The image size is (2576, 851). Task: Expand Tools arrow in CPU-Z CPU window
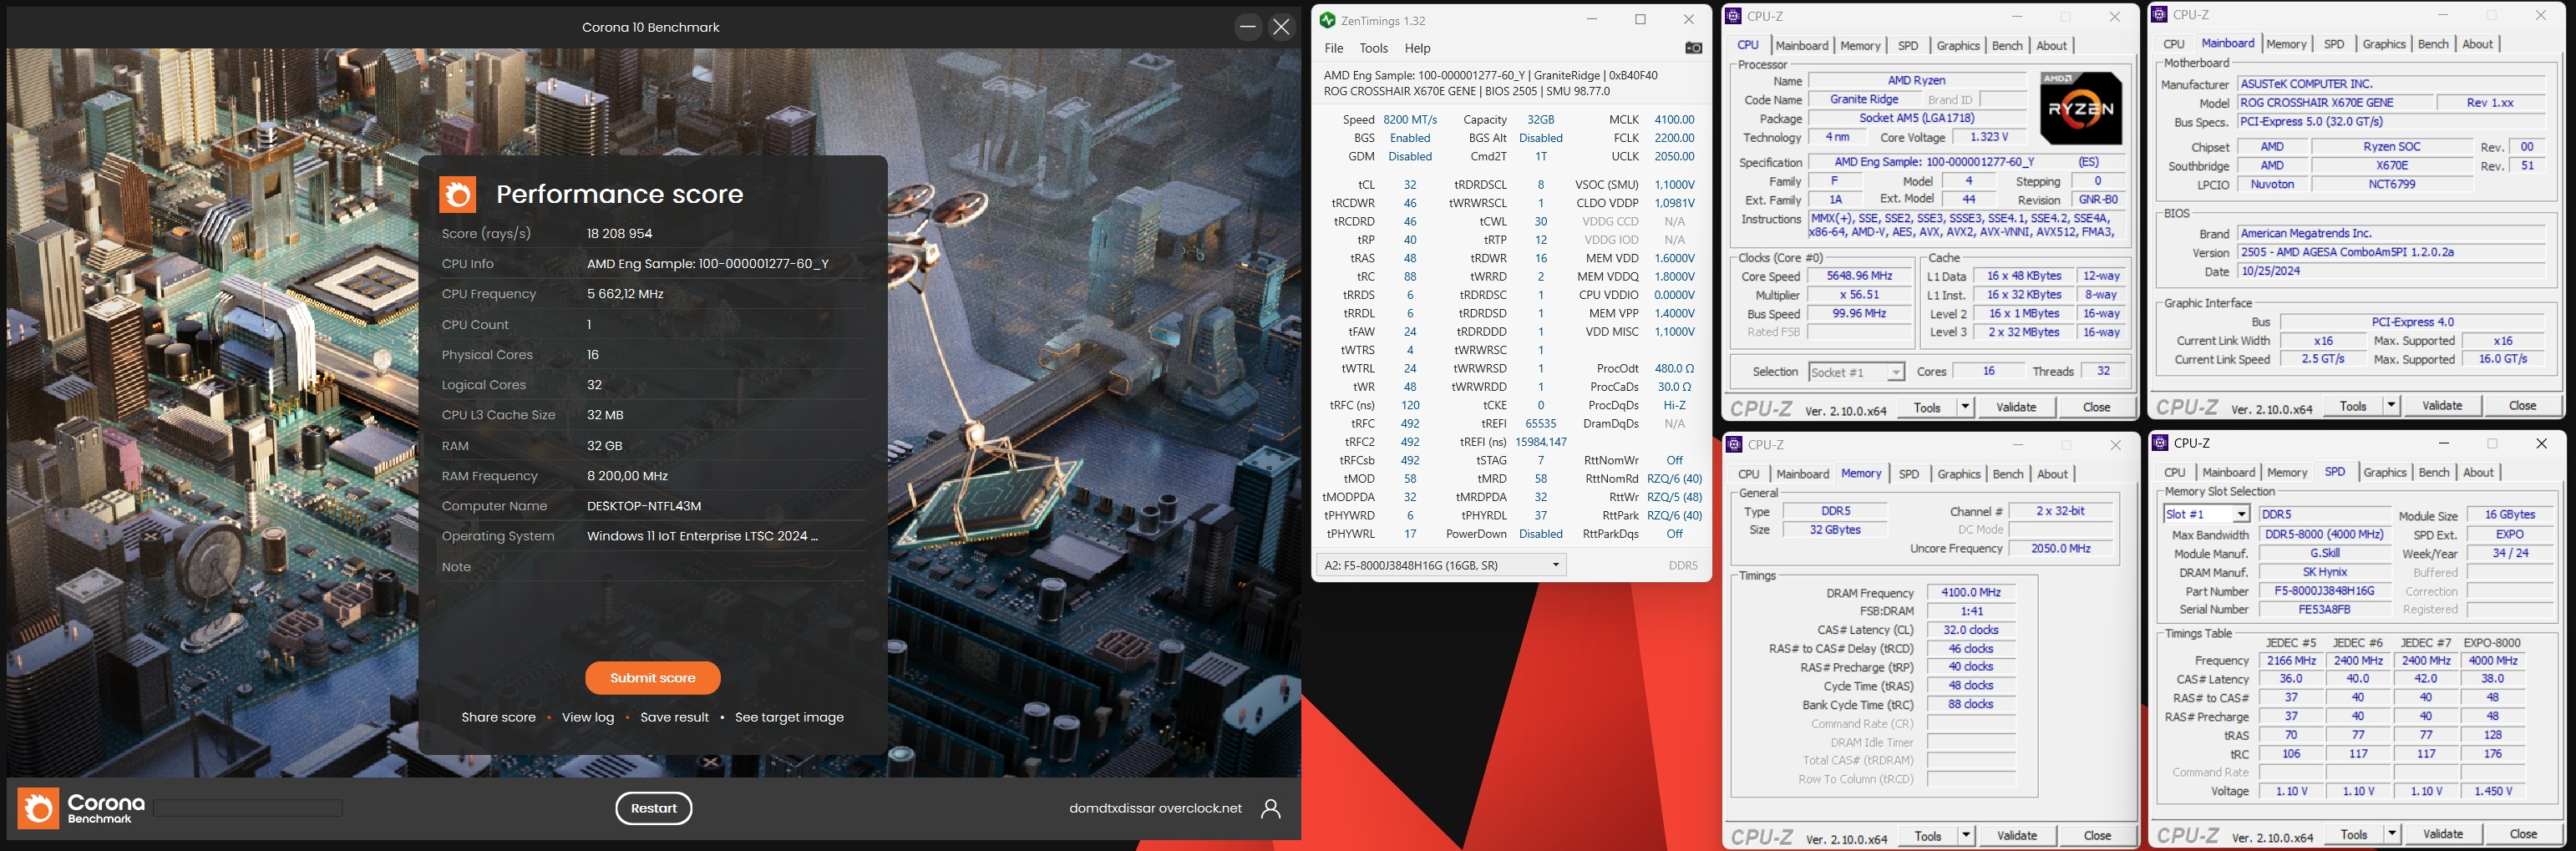[1965, 407]
